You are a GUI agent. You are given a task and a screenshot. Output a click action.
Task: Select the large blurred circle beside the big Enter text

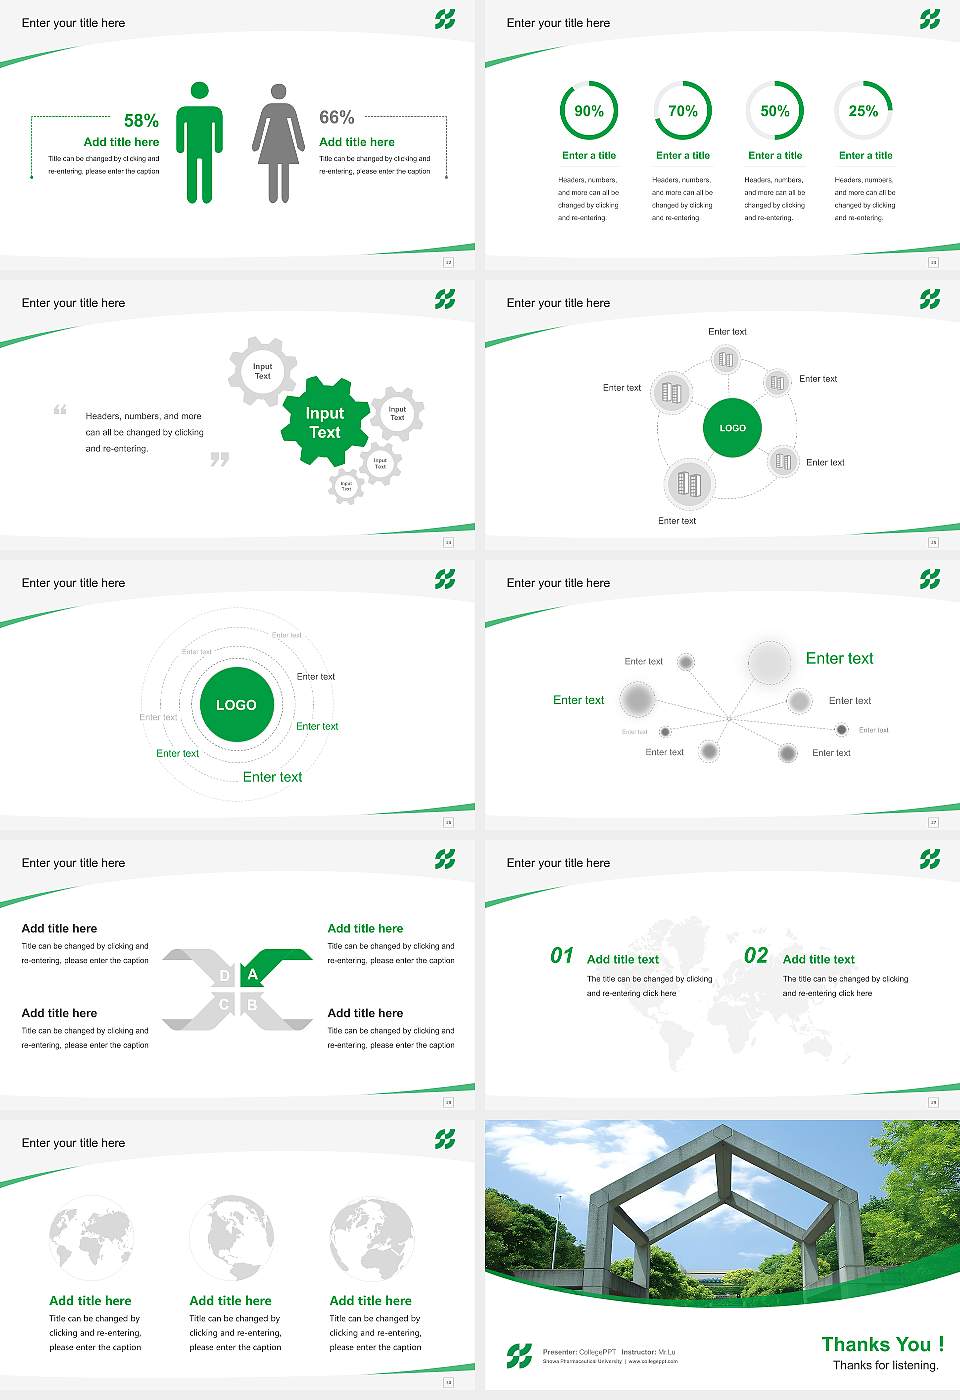click(769, 662)
